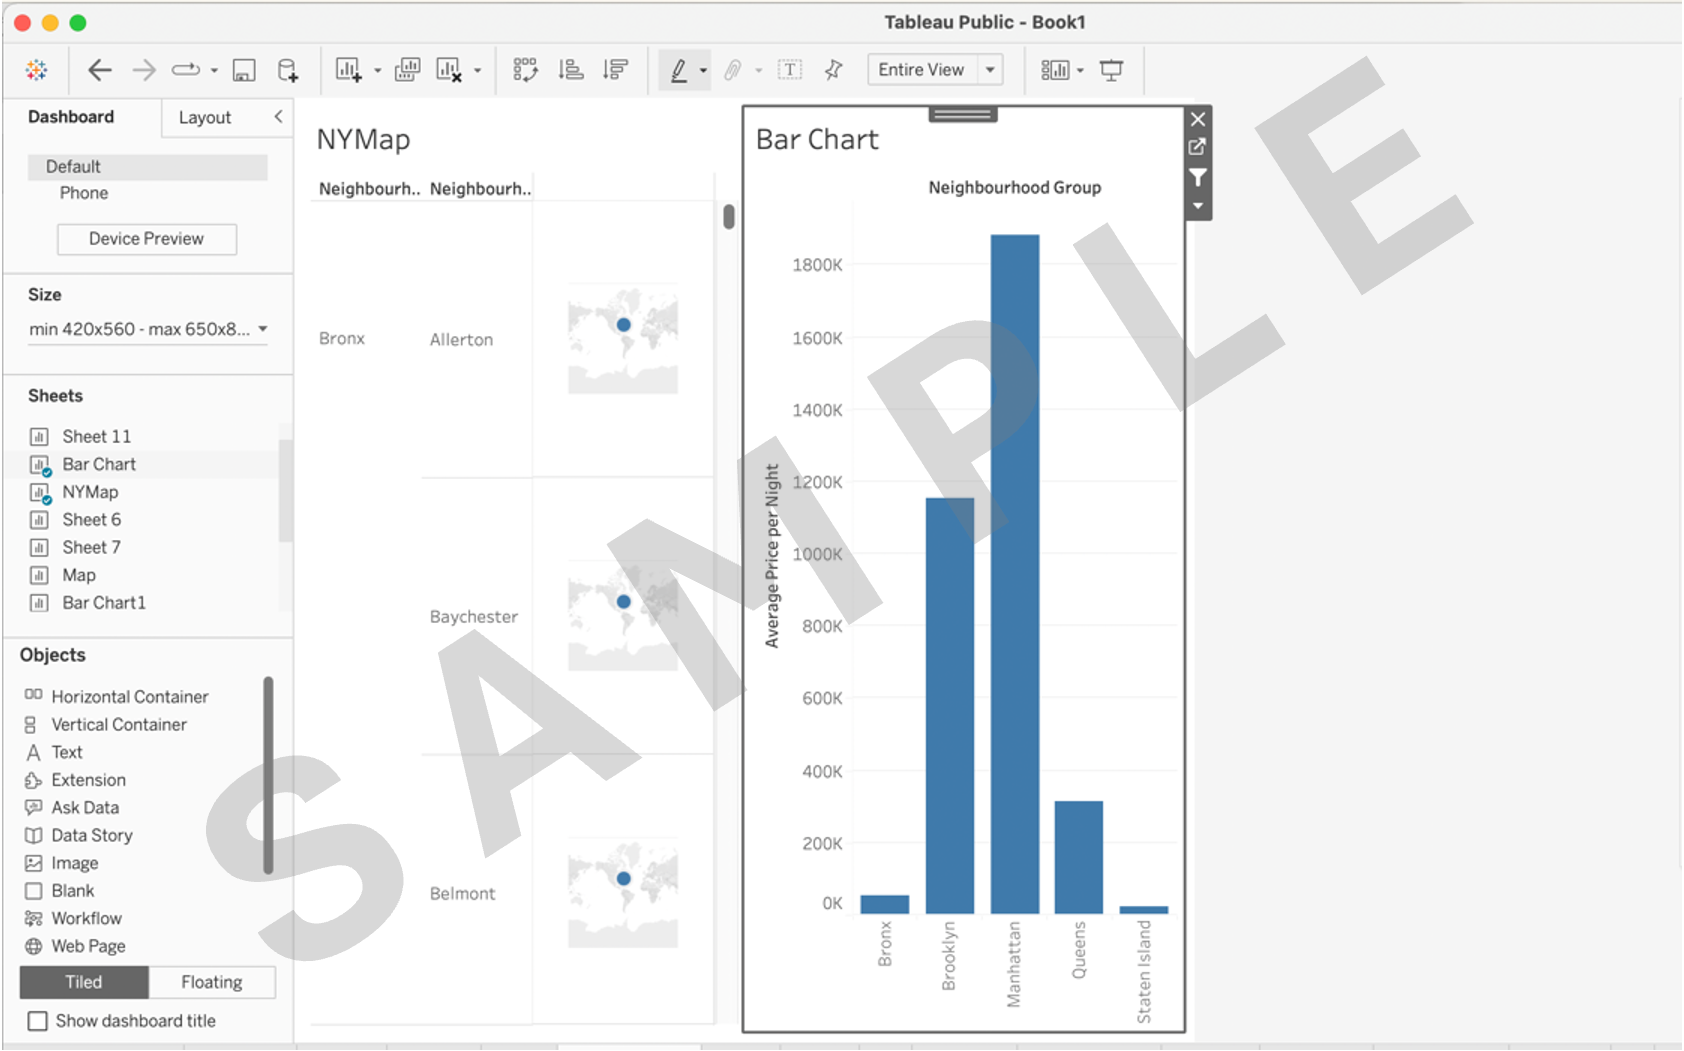Use as filter icon on Bar Chart
This screenshot has height=1051, width=1684.
click(x=1197, y=178)
